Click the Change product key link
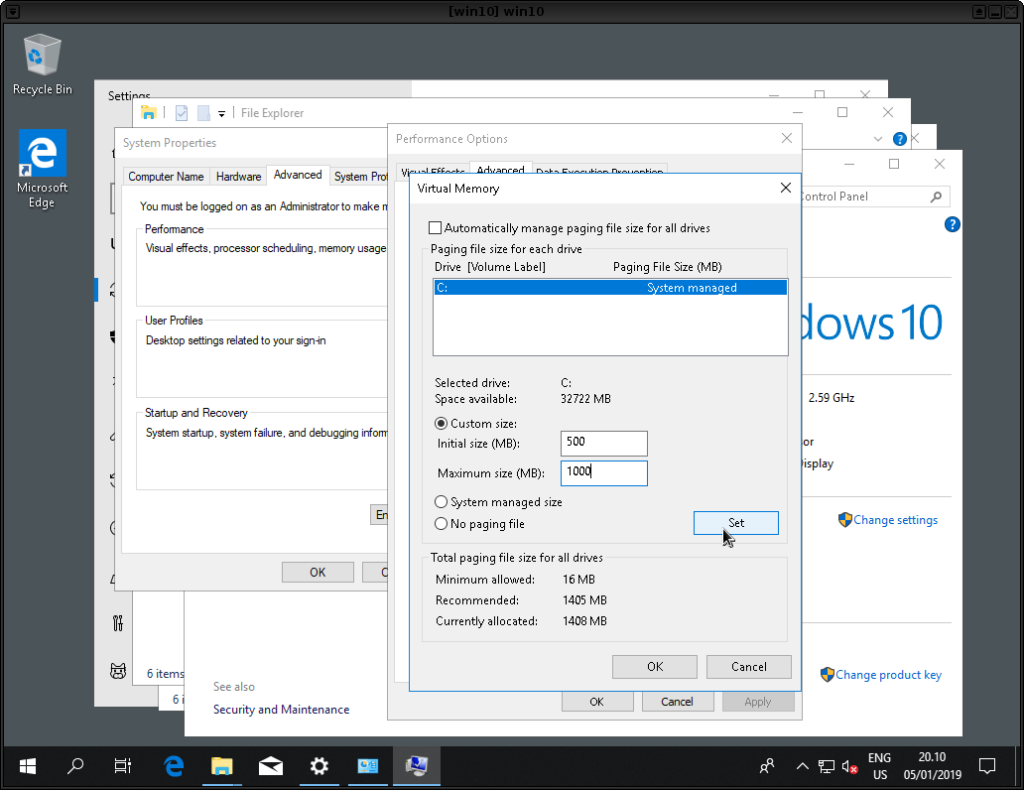1024x790 pixels. 888,675
